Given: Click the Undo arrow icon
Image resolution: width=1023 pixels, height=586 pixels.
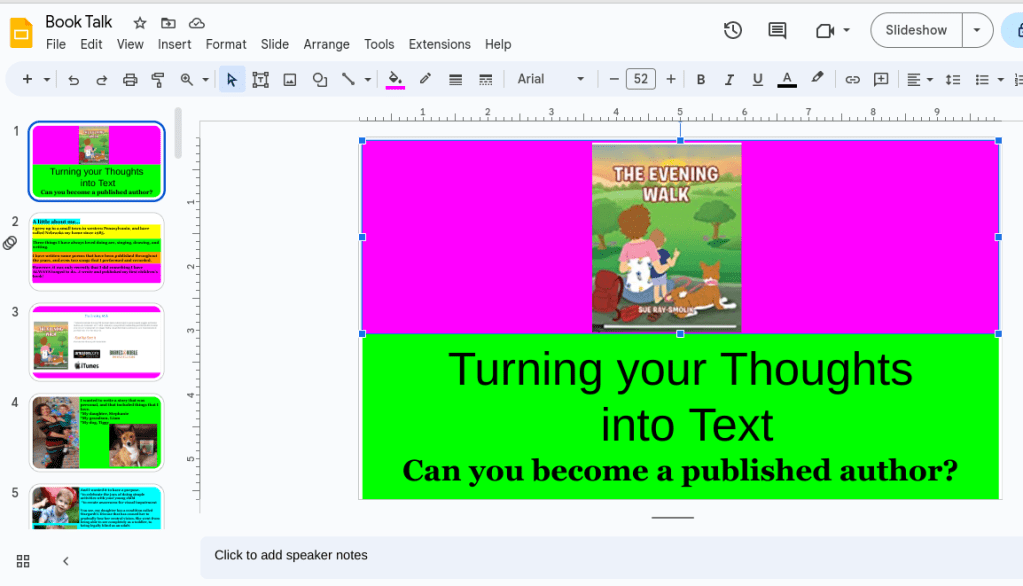Looking at the screenshot, I should click(x=73, y=80).
